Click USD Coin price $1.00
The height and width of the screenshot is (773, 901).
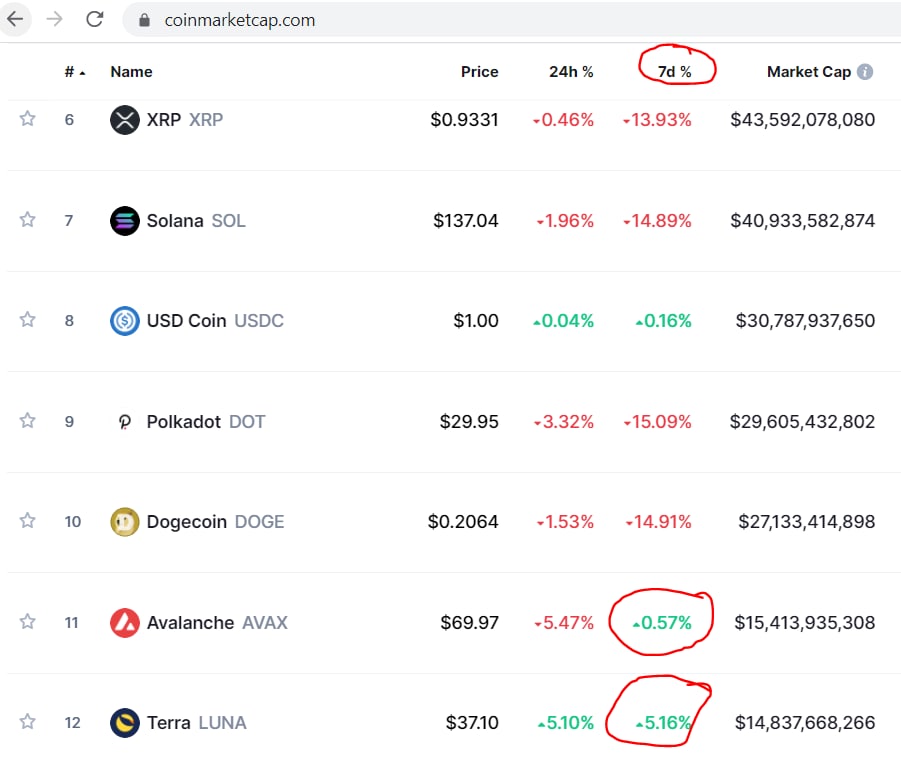pyautogui.click(x=476, y=321)
